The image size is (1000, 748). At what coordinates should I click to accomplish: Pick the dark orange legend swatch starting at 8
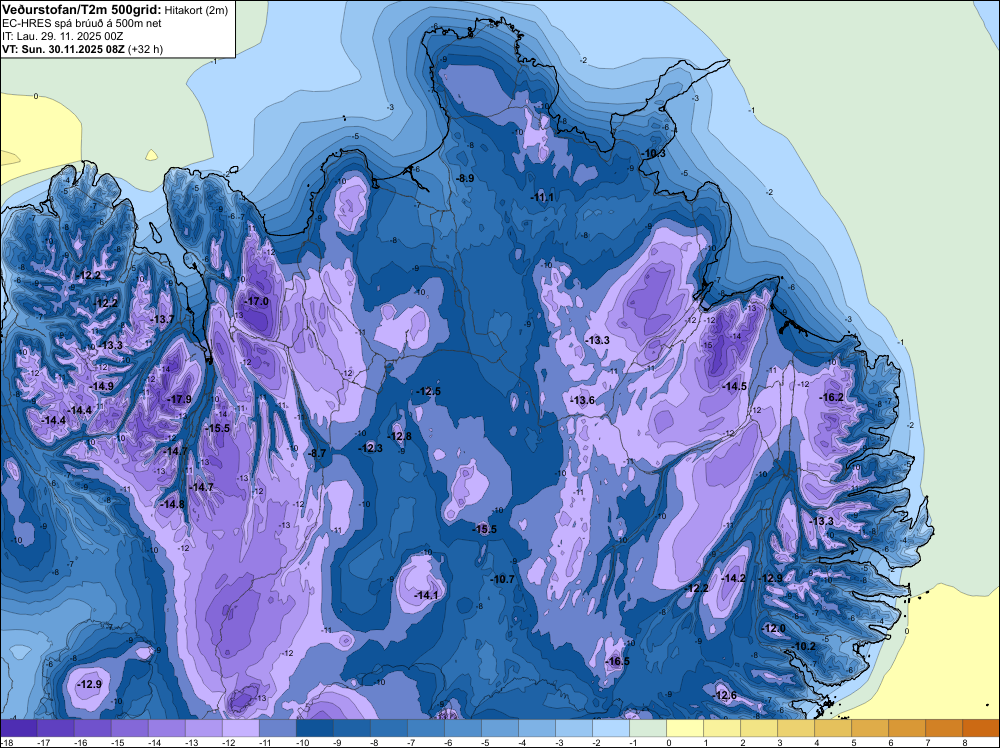point(981,728)
